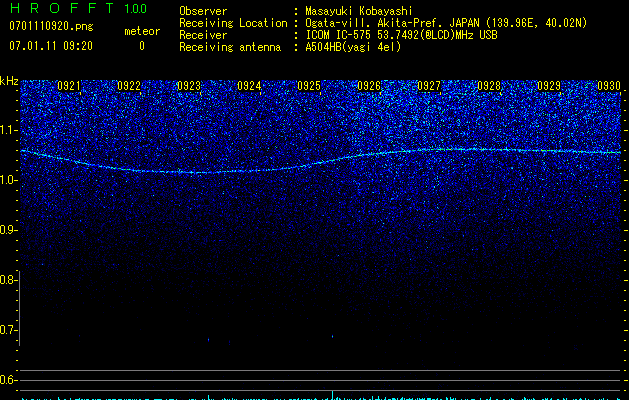
Task: Click the 'meteor' count label
Action: (142, 31)
